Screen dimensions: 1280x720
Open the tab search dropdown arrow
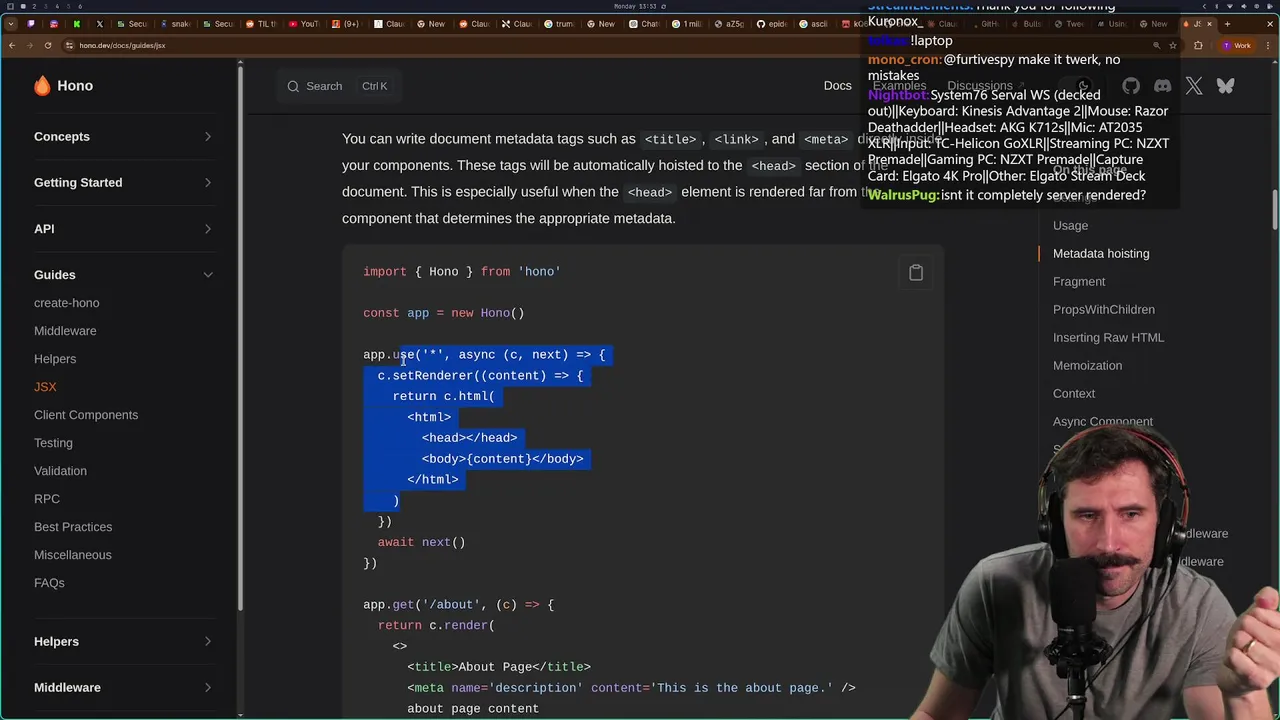click(10, 24)
